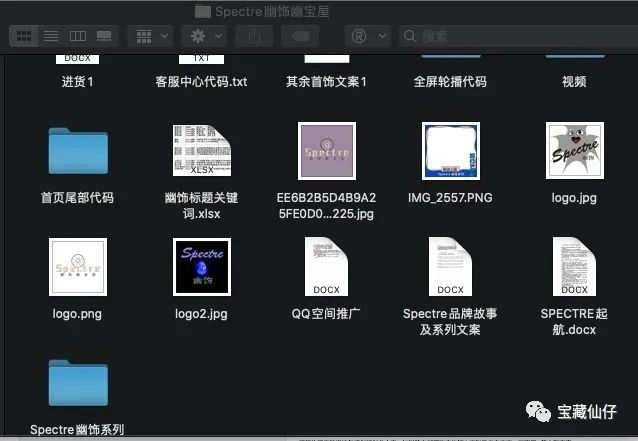Select the Spectre幽饰系列 folder icon
This screenshot has width=638, height=441.
click(78, 382)
